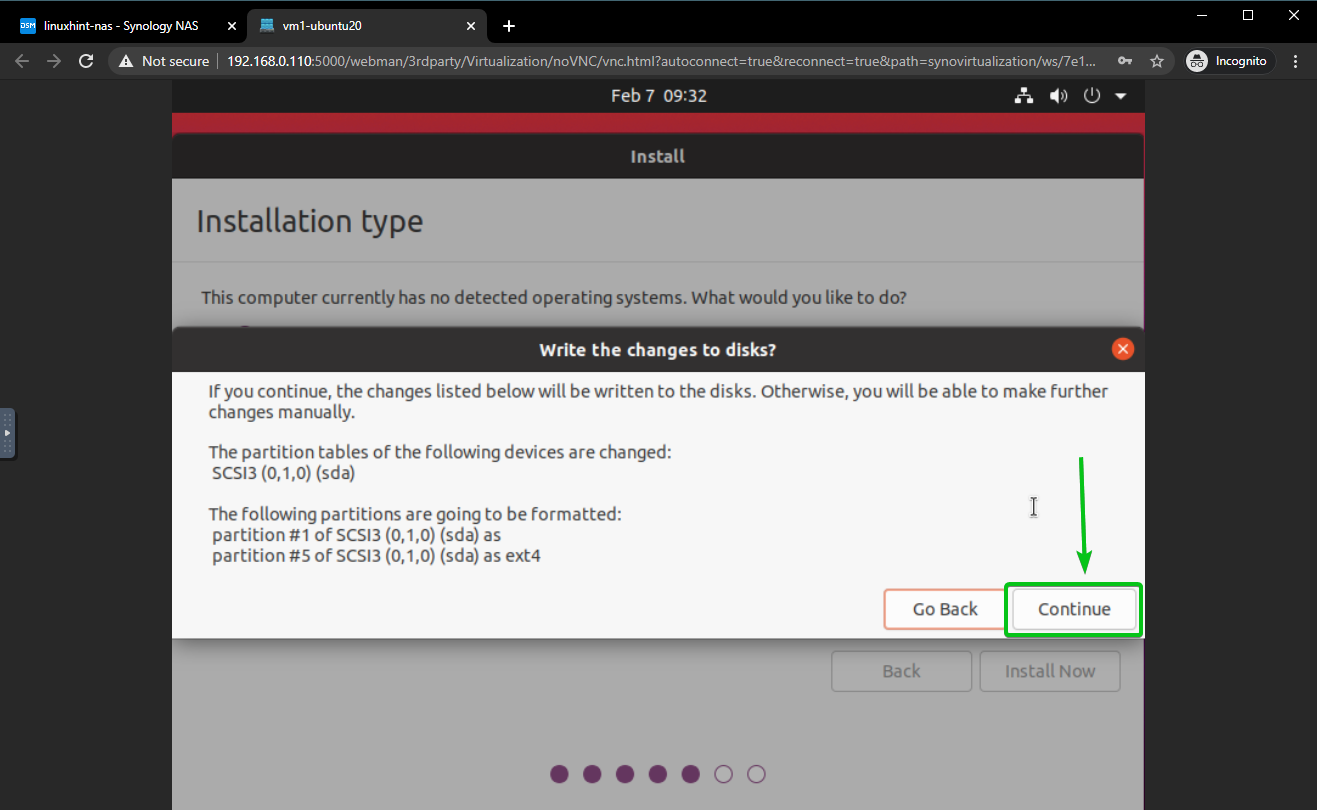This screenshot has width=1317, height=810.
Task: Open the network icon in Ubuntu's top bar
Action: [x=1023, y=96]
